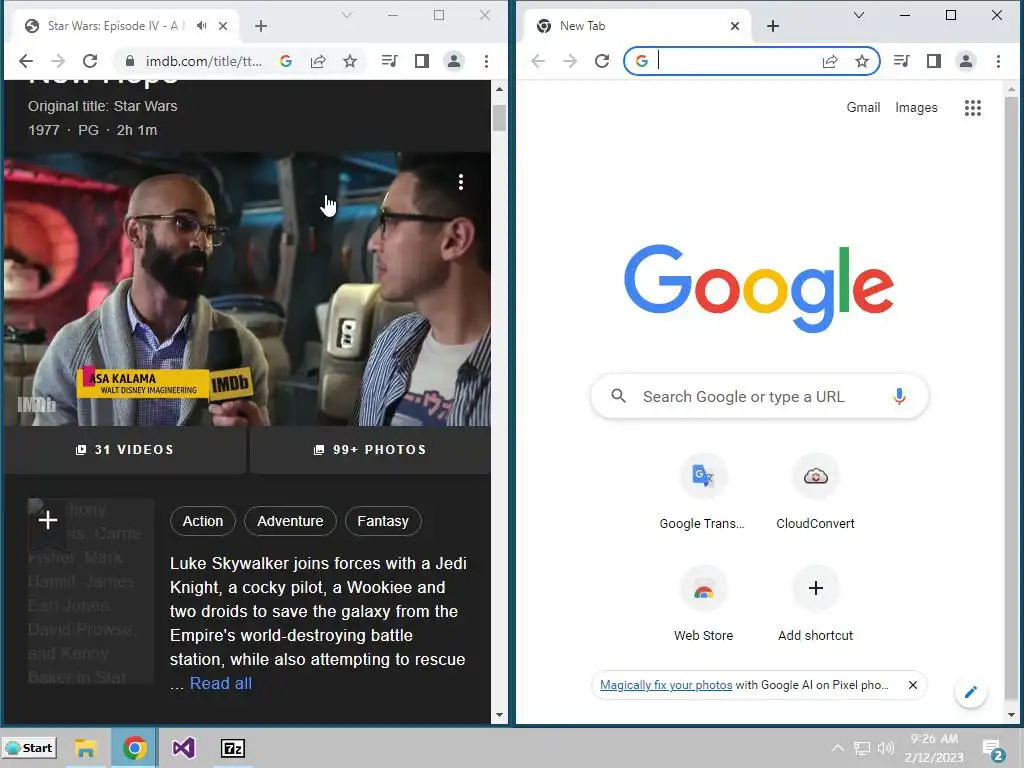Share page from Google window address bar
Screen dimensions: 1024x768
tap(830, 61)
